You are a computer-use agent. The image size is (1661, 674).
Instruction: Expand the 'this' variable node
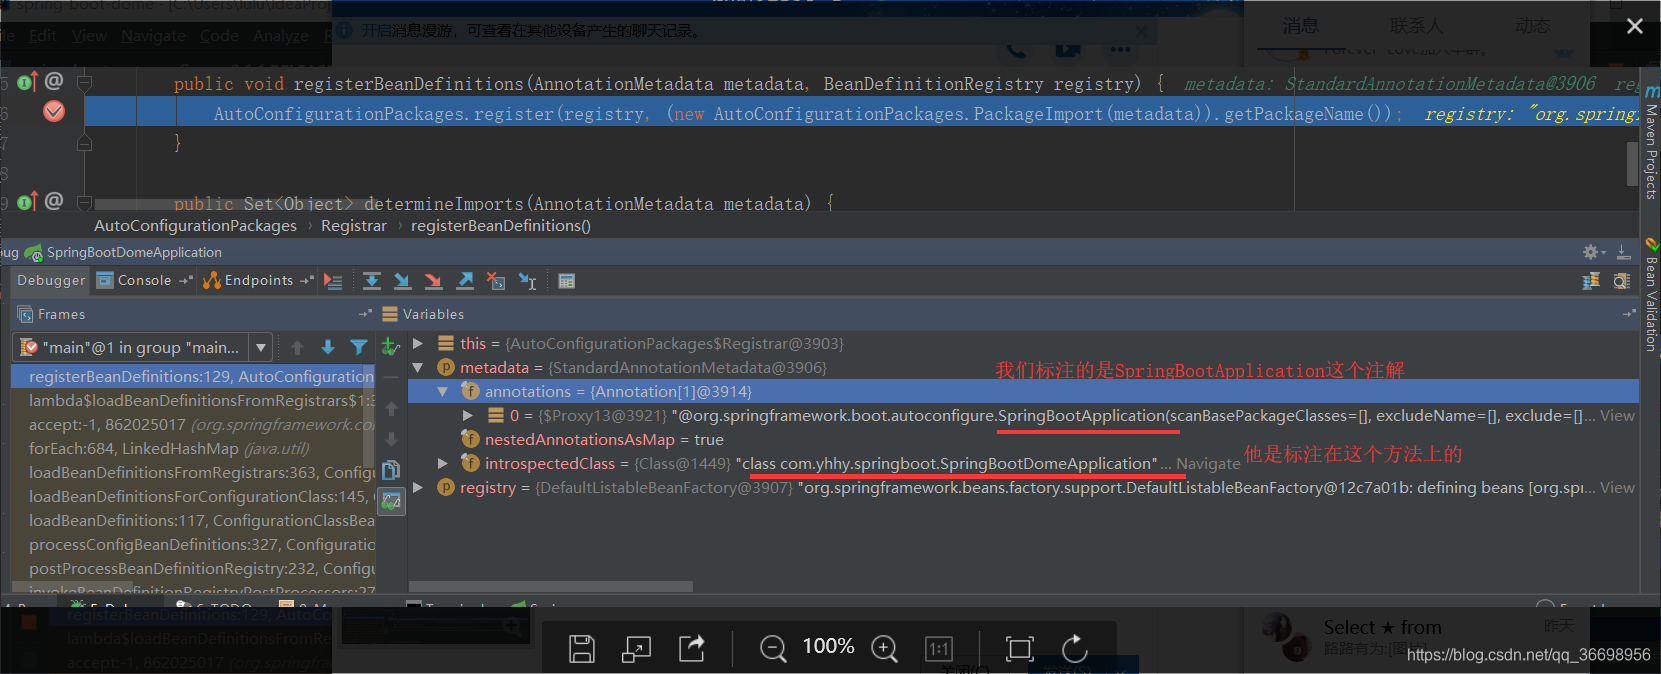(418, 343)
